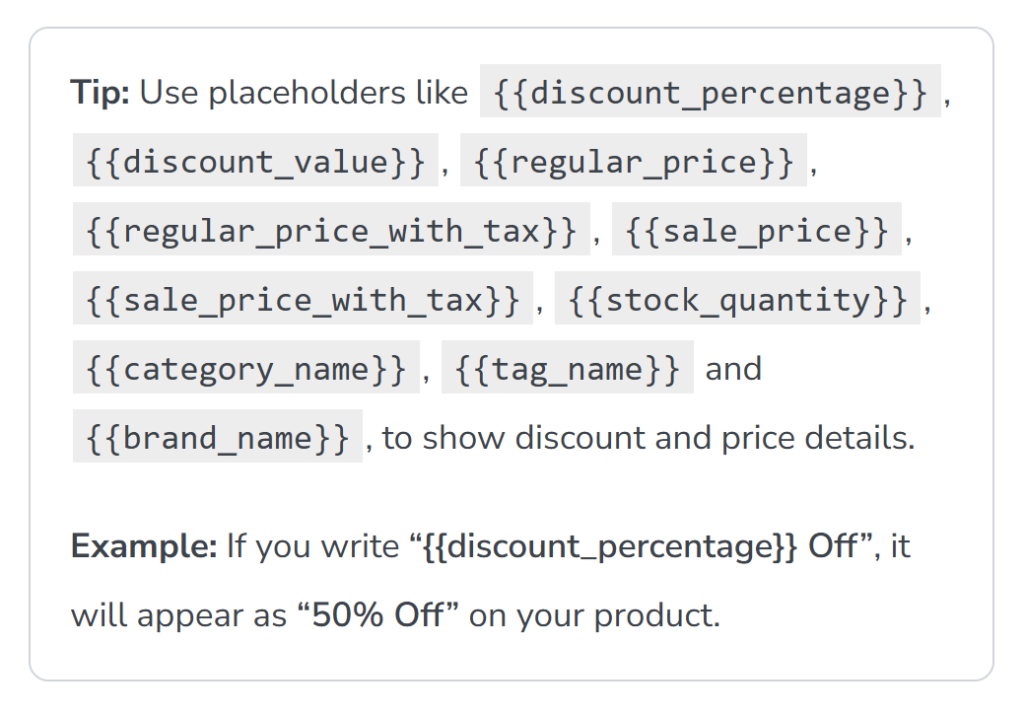Screen dimensions: 1024x717
Task: Click the {{tag_name}} placeholder tag
Action: 567,369
